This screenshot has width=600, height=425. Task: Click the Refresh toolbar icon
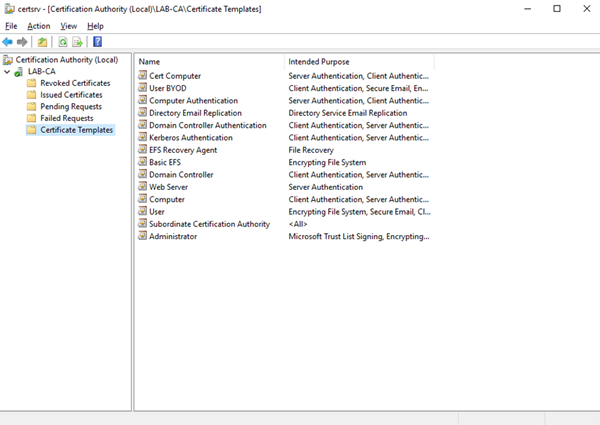[62, 42]
